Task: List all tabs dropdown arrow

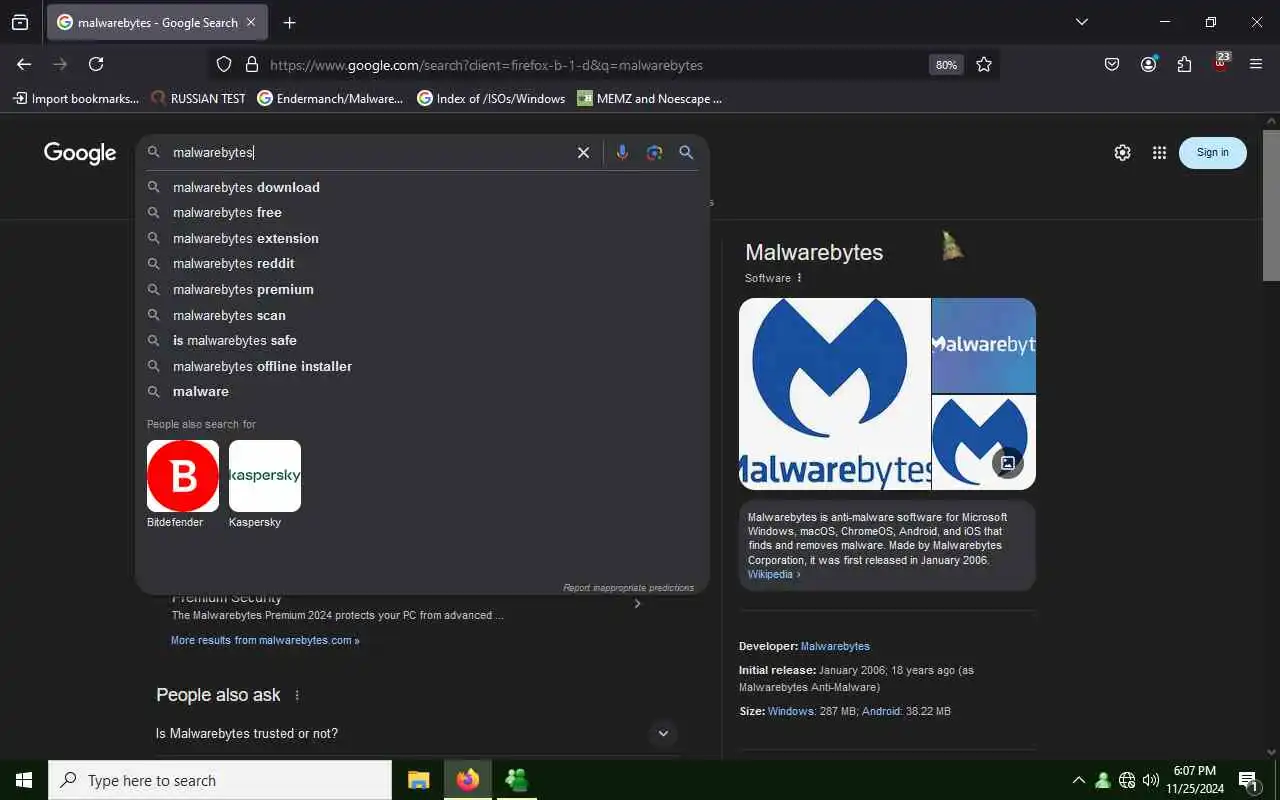Action: click(1081, 22)
